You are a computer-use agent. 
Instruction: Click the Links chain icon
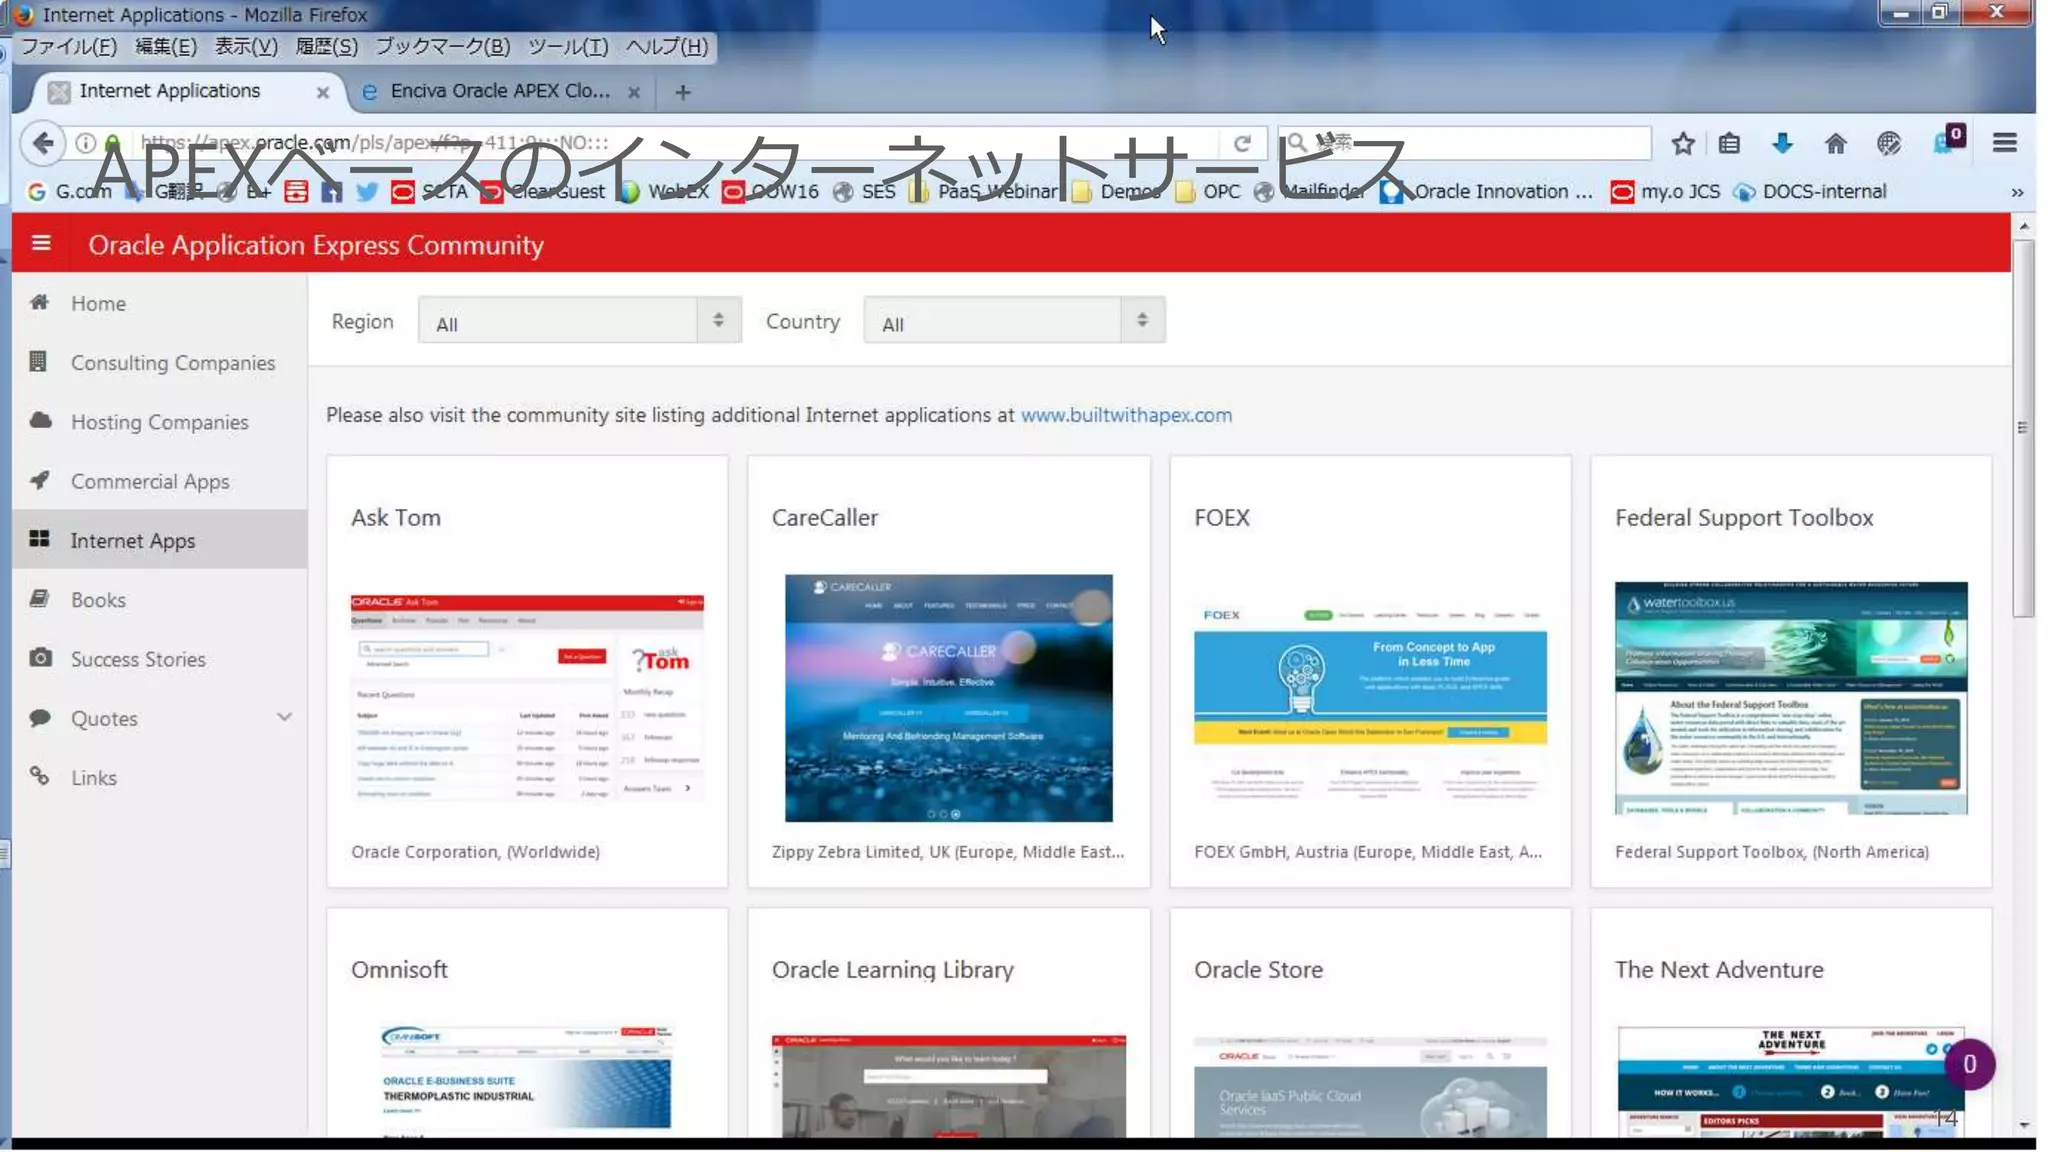click(39, 776)
